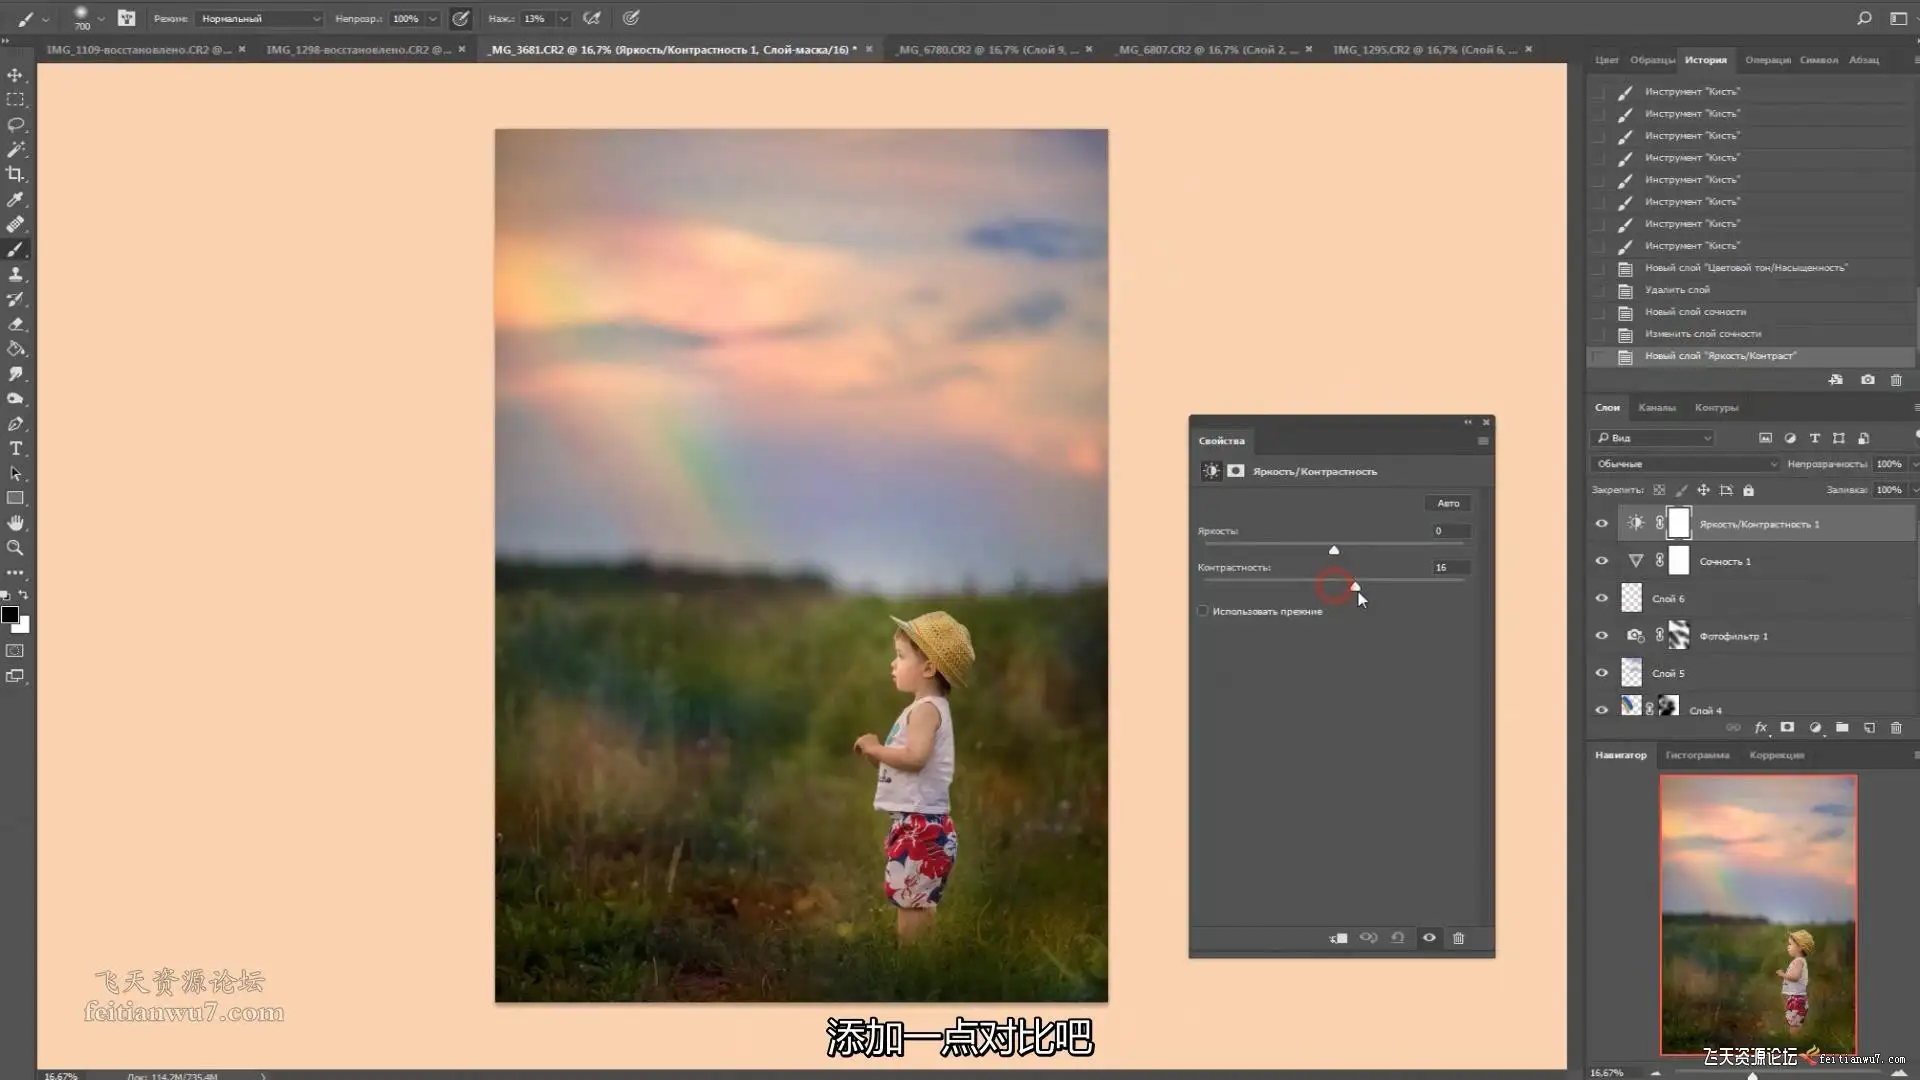The width and height of the screenshot is (1920, 1080).
Task: Open the brush blending mode dropdown
Action: coord(260,18)
